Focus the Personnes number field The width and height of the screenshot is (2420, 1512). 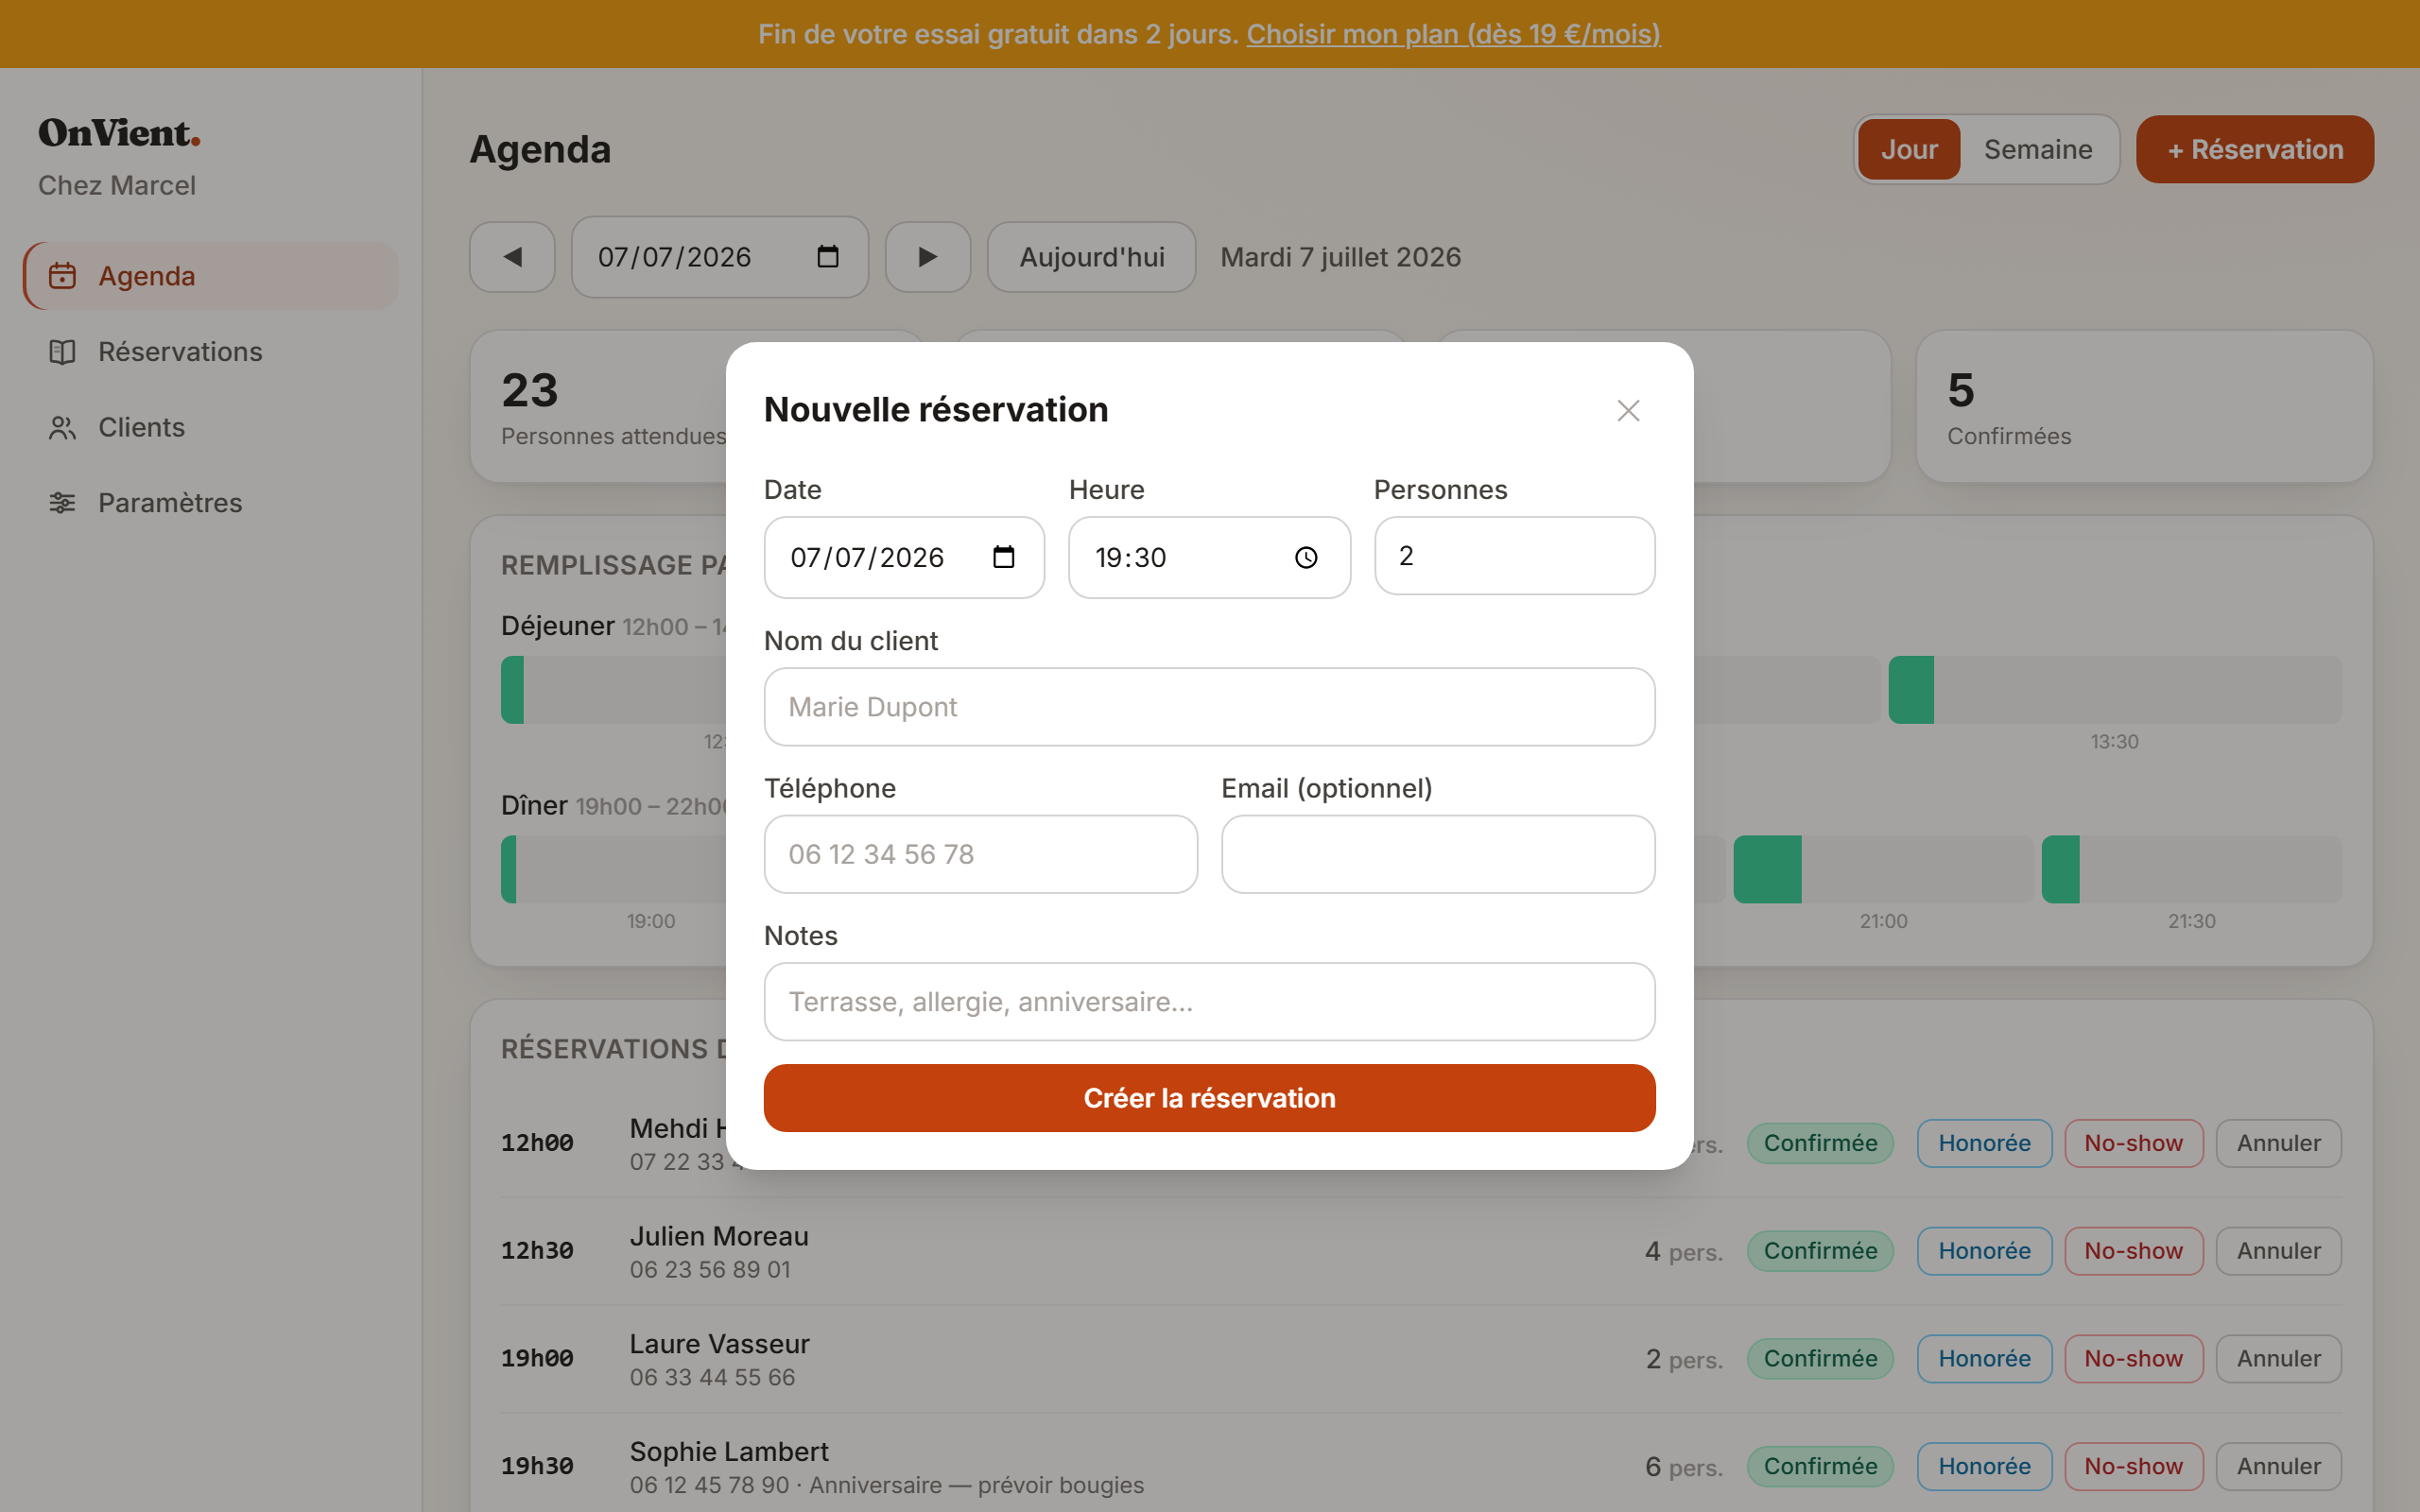1514,556
